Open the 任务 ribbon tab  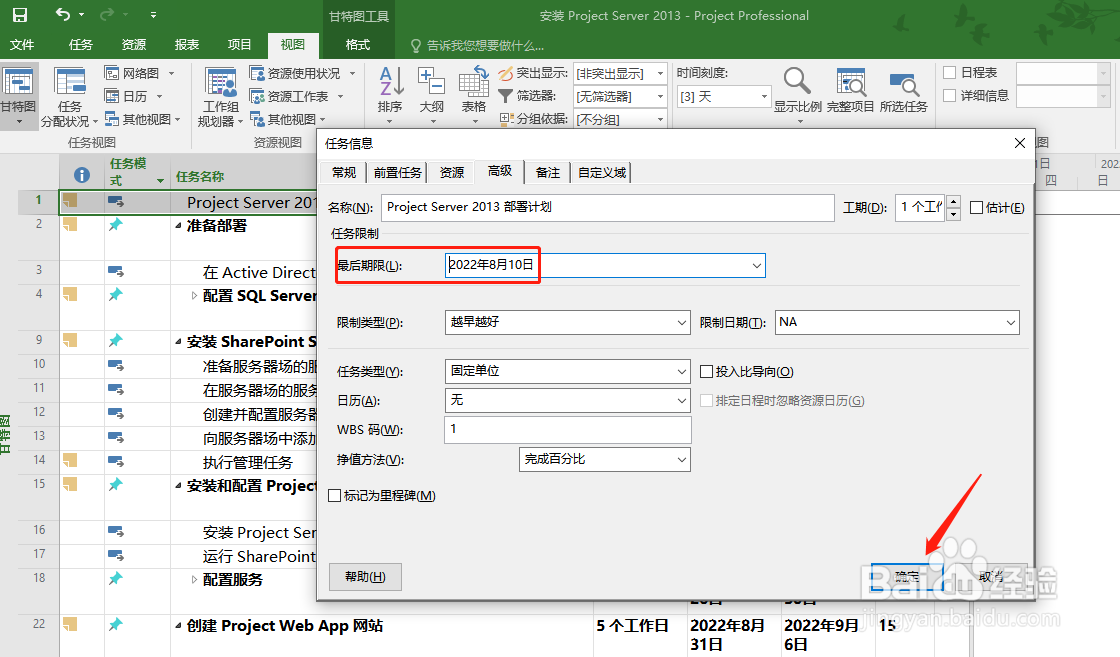80,45
